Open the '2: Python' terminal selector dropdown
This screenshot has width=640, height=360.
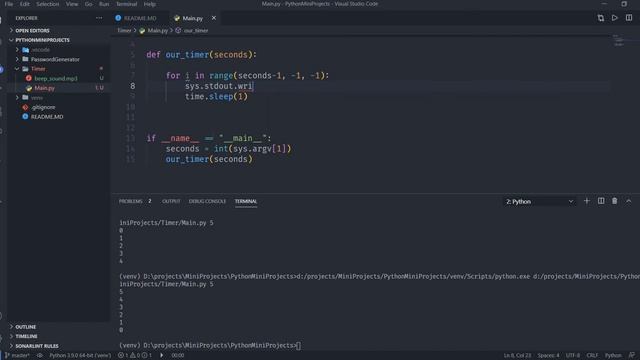(x=540, y=202)
